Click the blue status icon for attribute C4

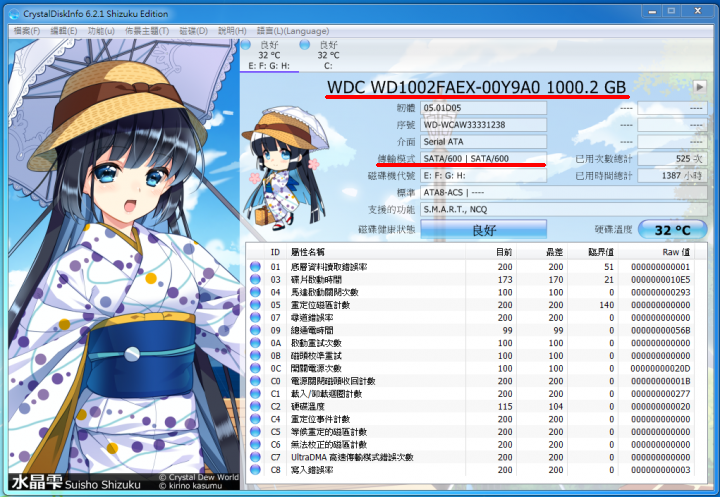[255, 419]
